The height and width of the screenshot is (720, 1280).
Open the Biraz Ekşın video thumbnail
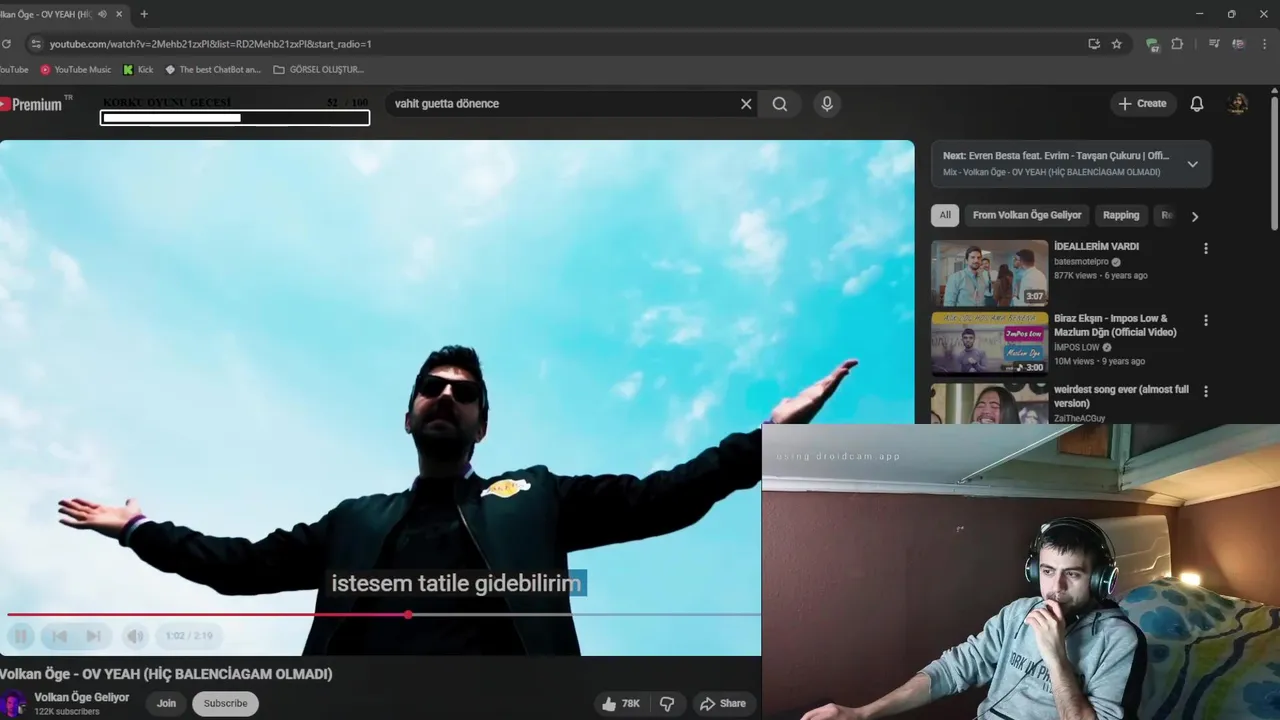click(x=990, y=344)
